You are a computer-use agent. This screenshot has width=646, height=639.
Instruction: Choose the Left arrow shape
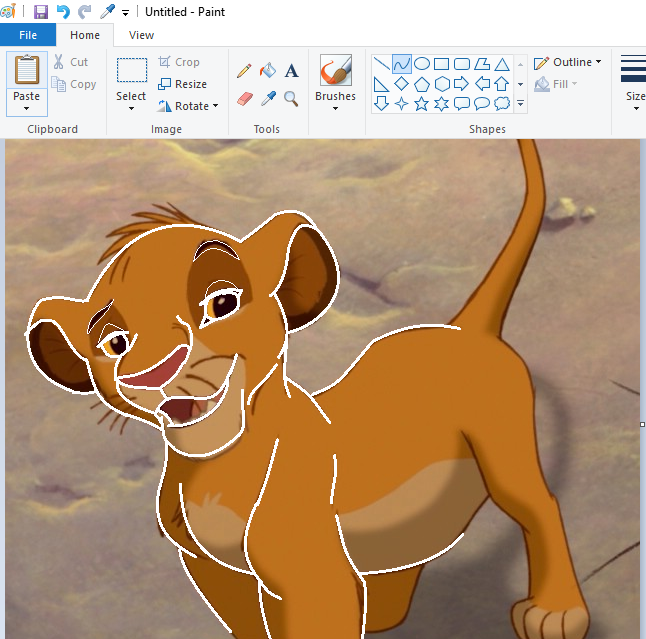482,84
